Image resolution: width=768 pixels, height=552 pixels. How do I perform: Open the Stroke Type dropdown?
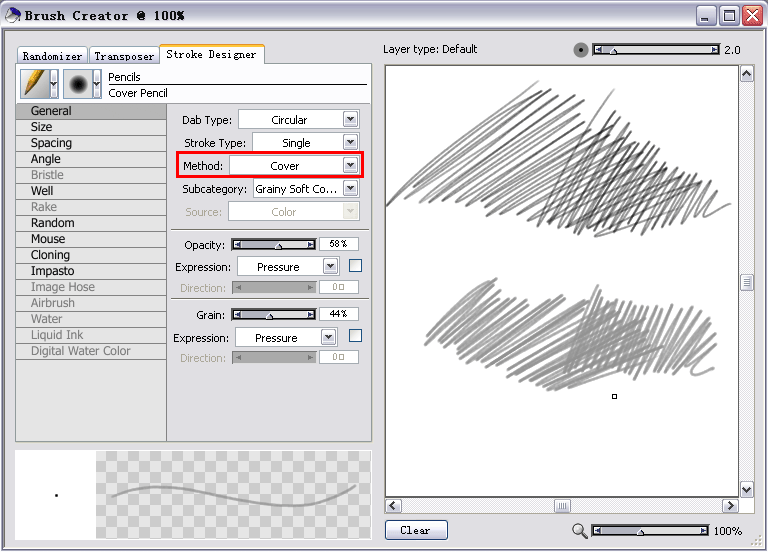tap(350, 142)
